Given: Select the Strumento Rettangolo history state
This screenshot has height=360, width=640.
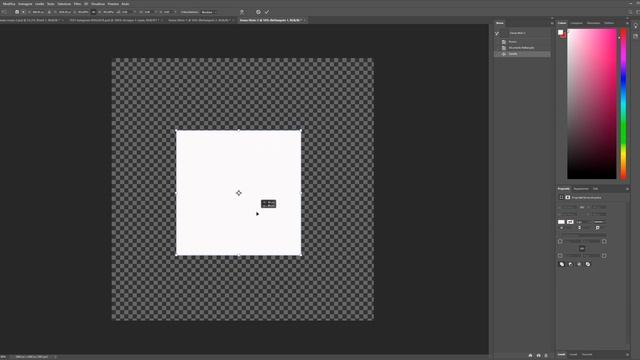Looking at the screenshot, I should tap(522, 48).
